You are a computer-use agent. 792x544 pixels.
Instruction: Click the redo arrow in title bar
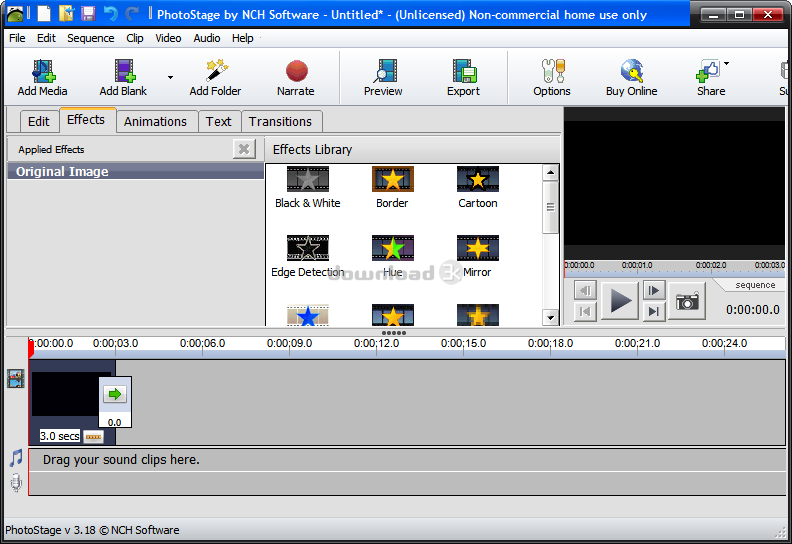click(132, 14)
